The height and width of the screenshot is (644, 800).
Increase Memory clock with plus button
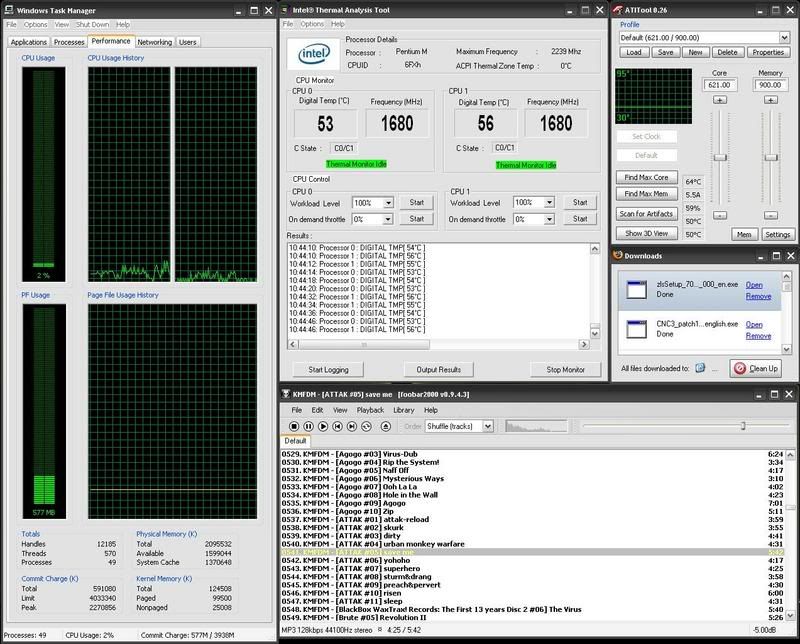(x=770, y=100)
